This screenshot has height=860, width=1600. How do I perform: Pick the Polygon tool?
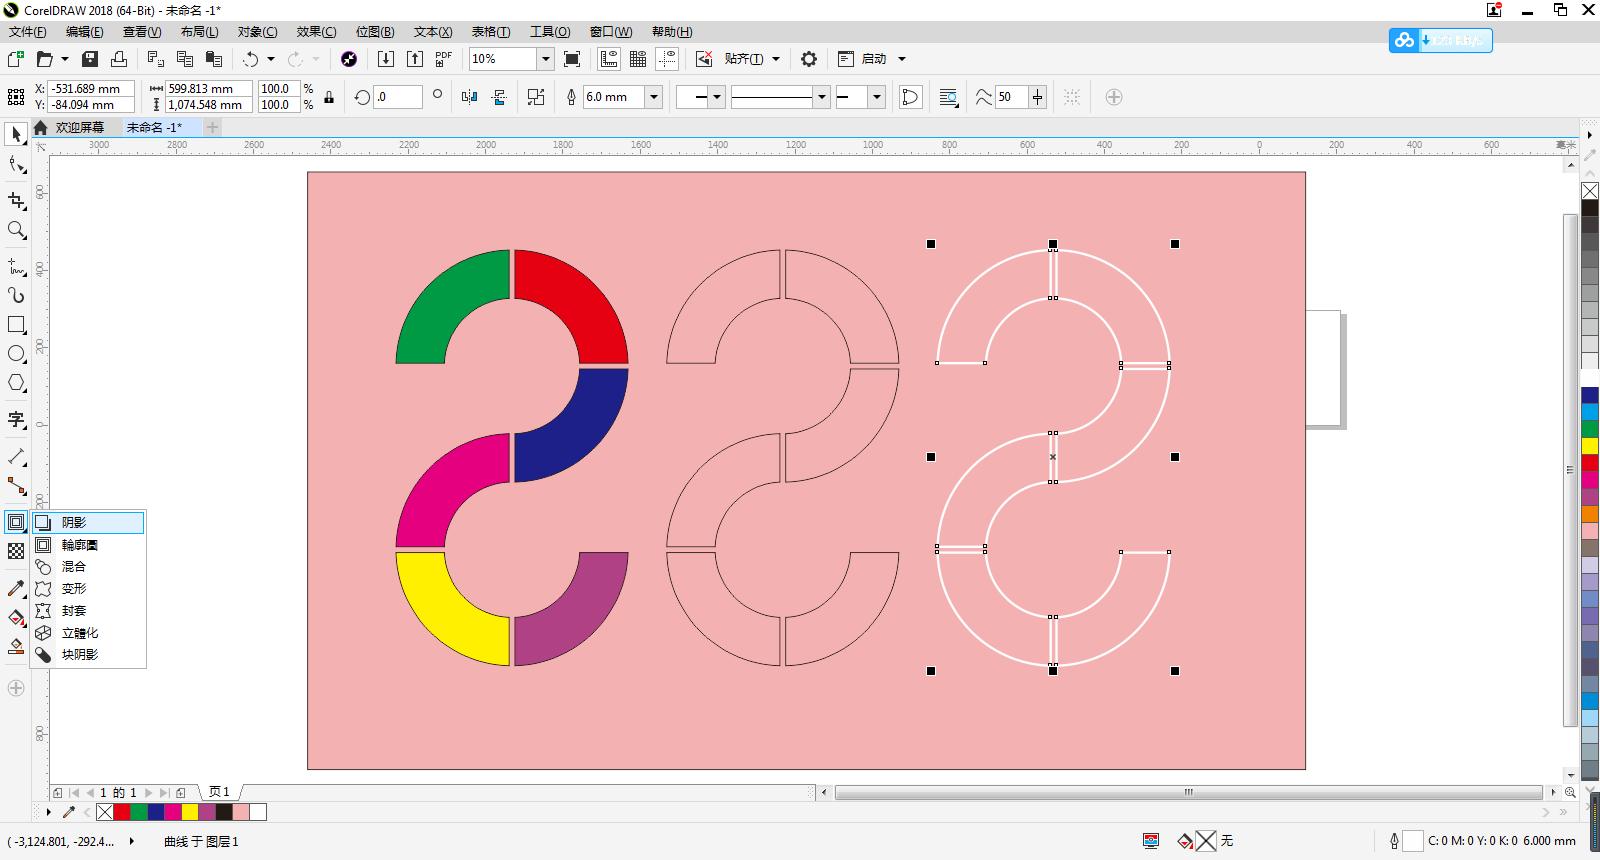pos(16,383)
